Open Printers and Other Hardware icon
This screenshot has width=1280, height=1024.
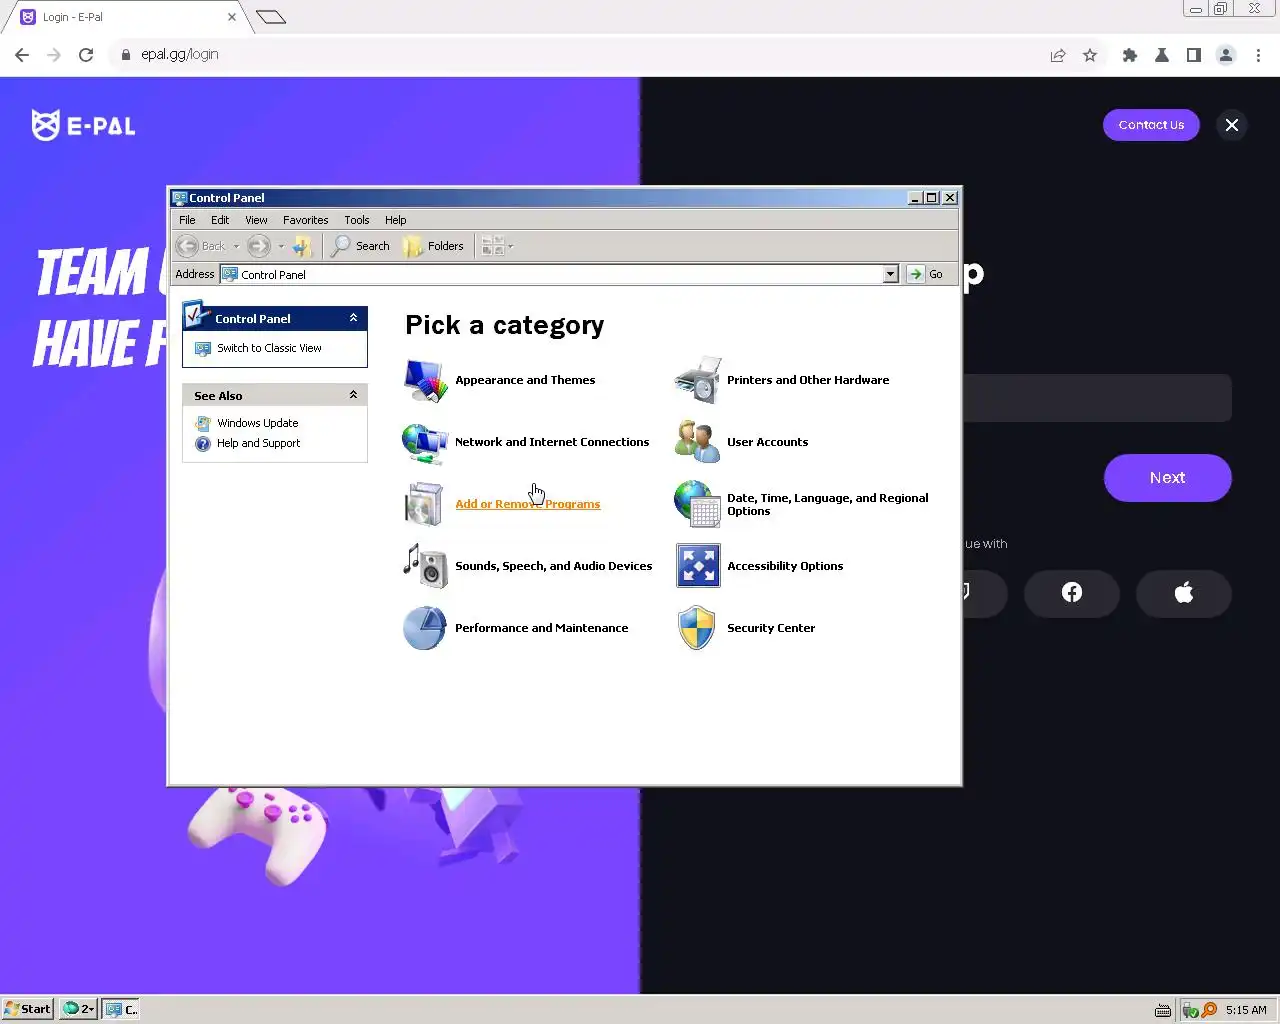697,380
